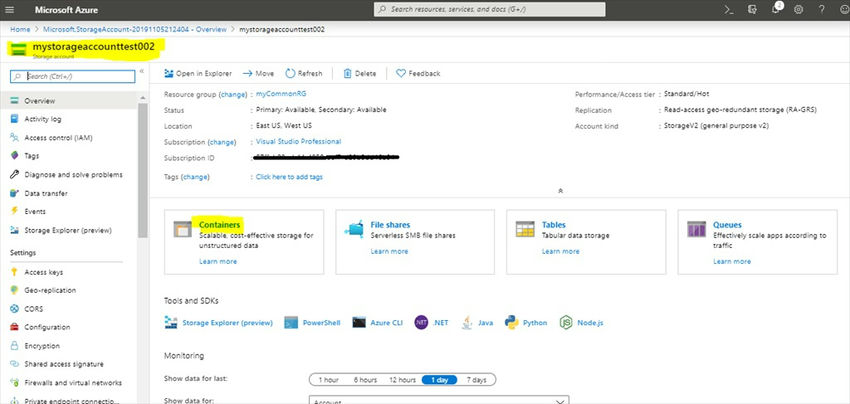Refresh the storage account overview
Image resolution: width=850 pixels, height=404 pixels.
(x=304, y=73)
